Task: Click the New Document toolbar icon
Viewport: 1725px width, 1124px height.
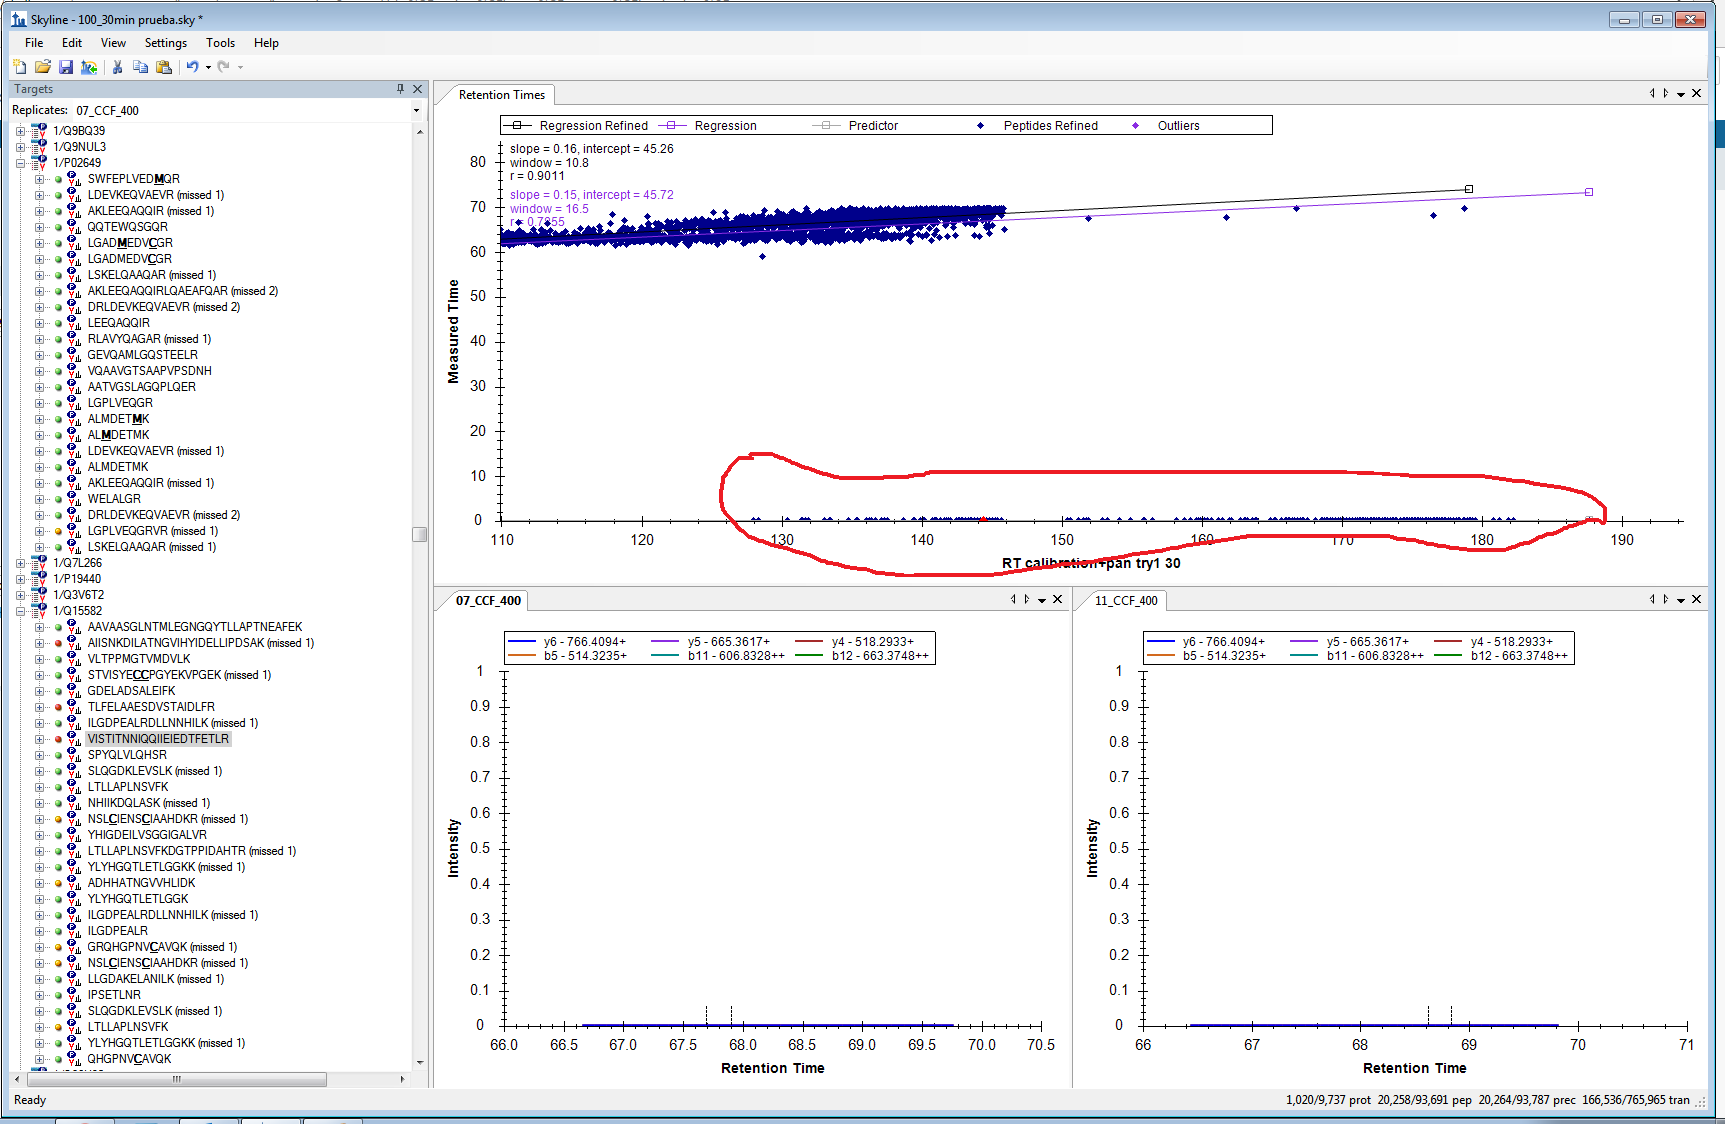Action: (20, 67)
